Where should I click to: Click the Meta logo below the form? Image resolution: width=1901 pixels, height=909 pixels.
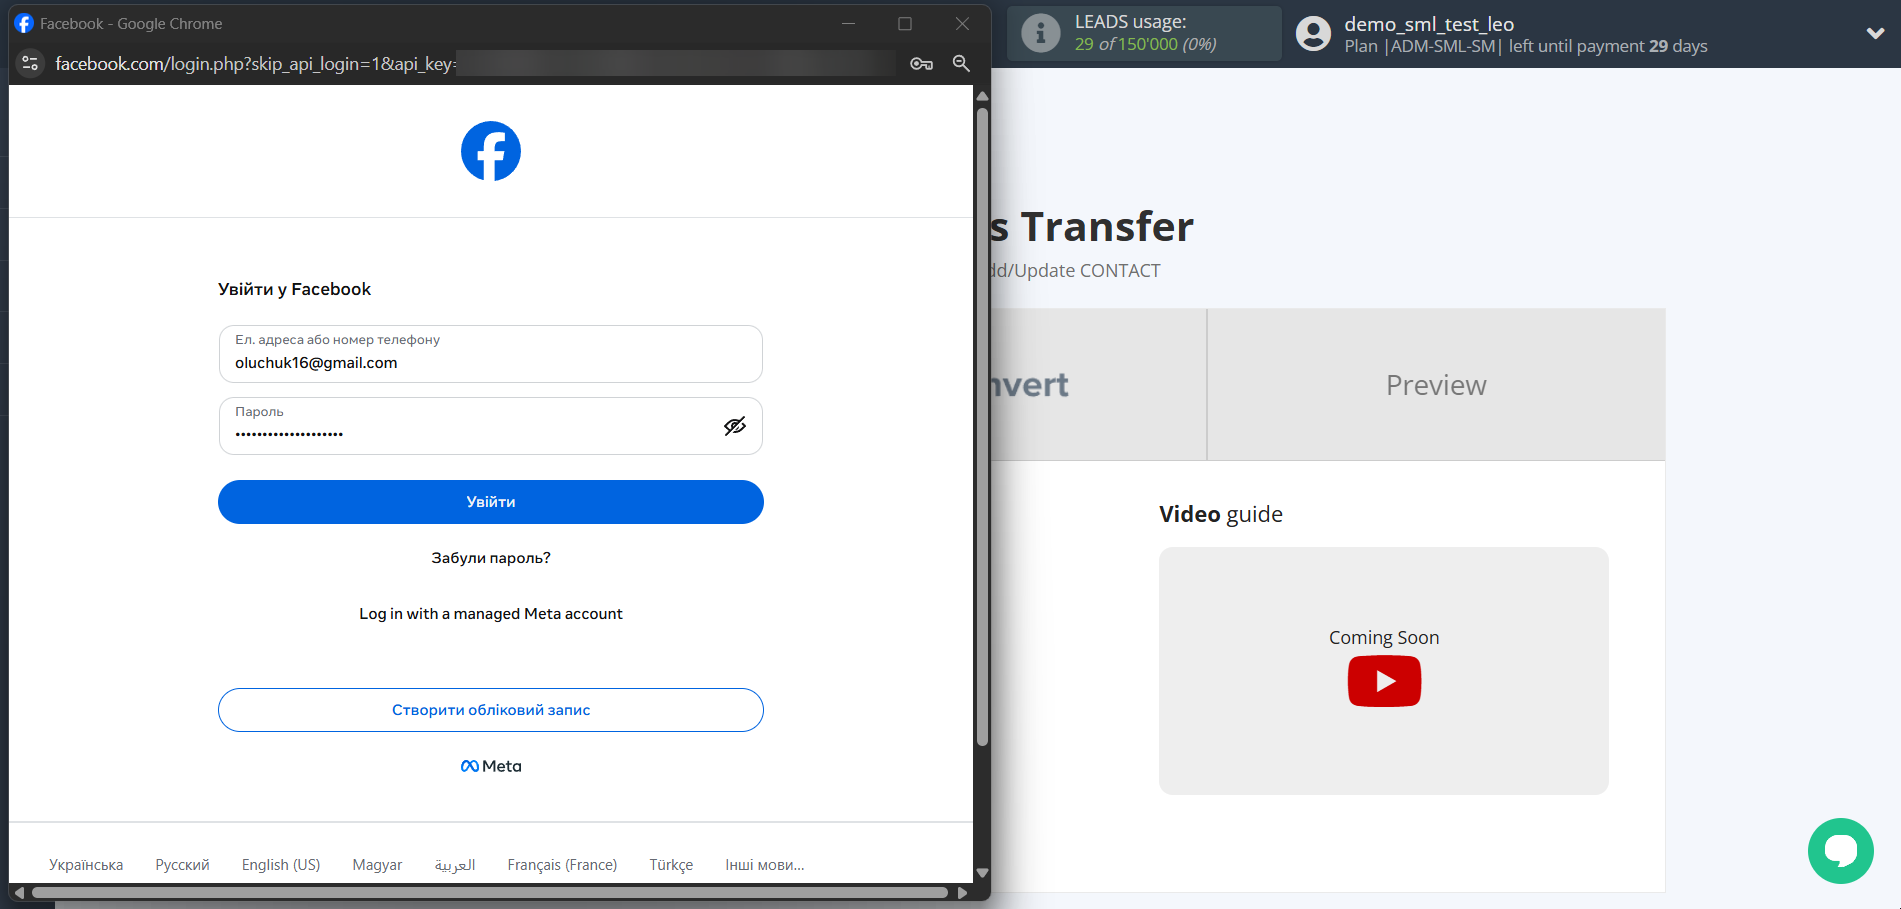pyautogui.click(x=491, y=766)
